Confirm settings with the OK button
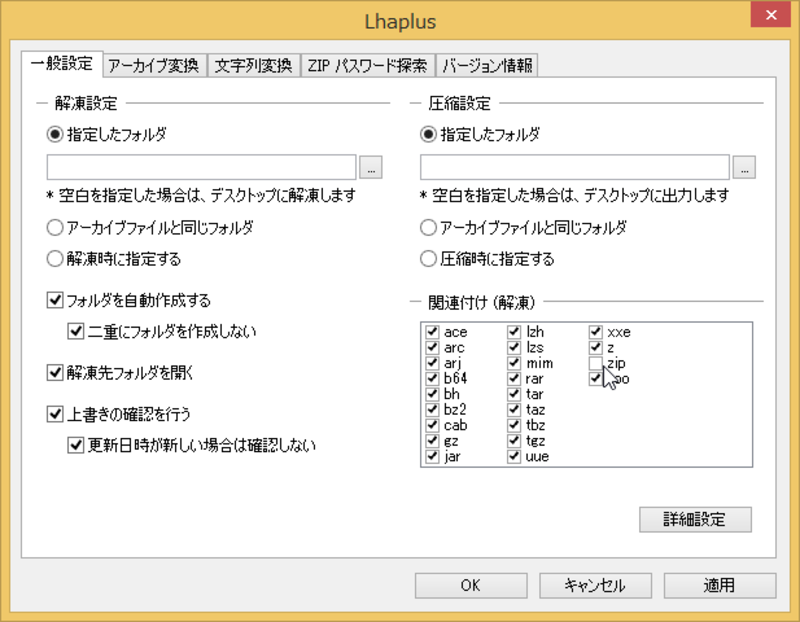The width and height of the screenshot is (800, 622). [x=471, y=585]
